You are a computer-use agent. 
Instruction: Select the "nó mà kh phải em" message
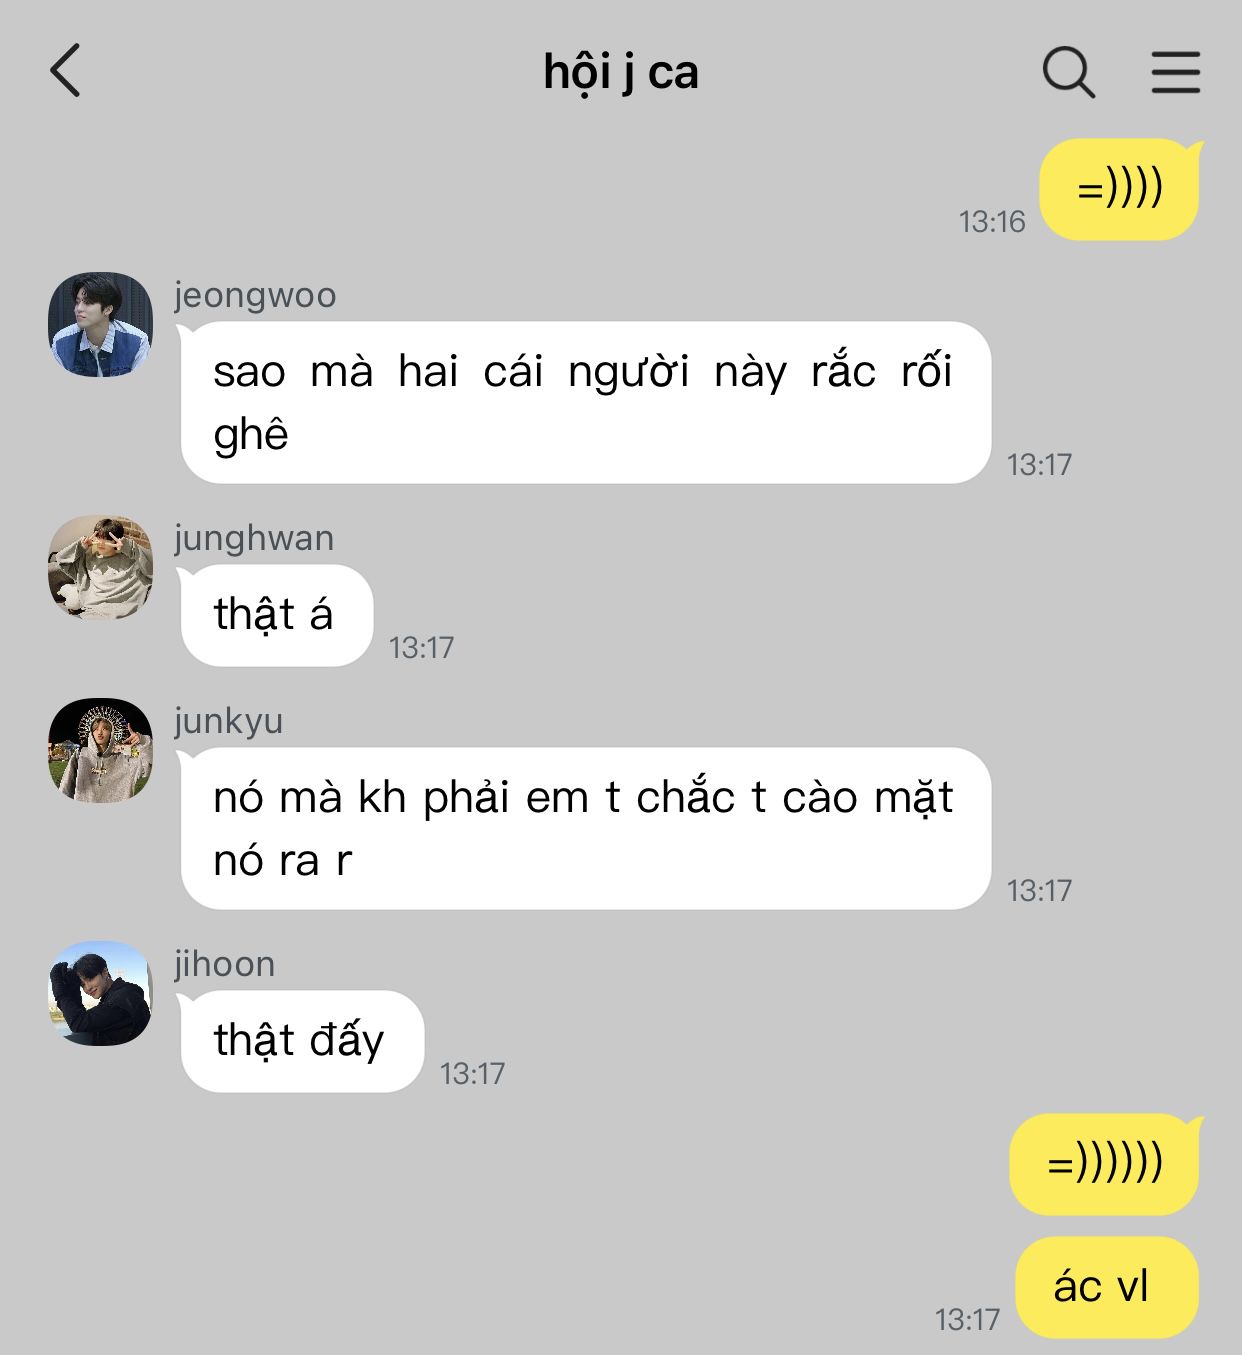585,828
